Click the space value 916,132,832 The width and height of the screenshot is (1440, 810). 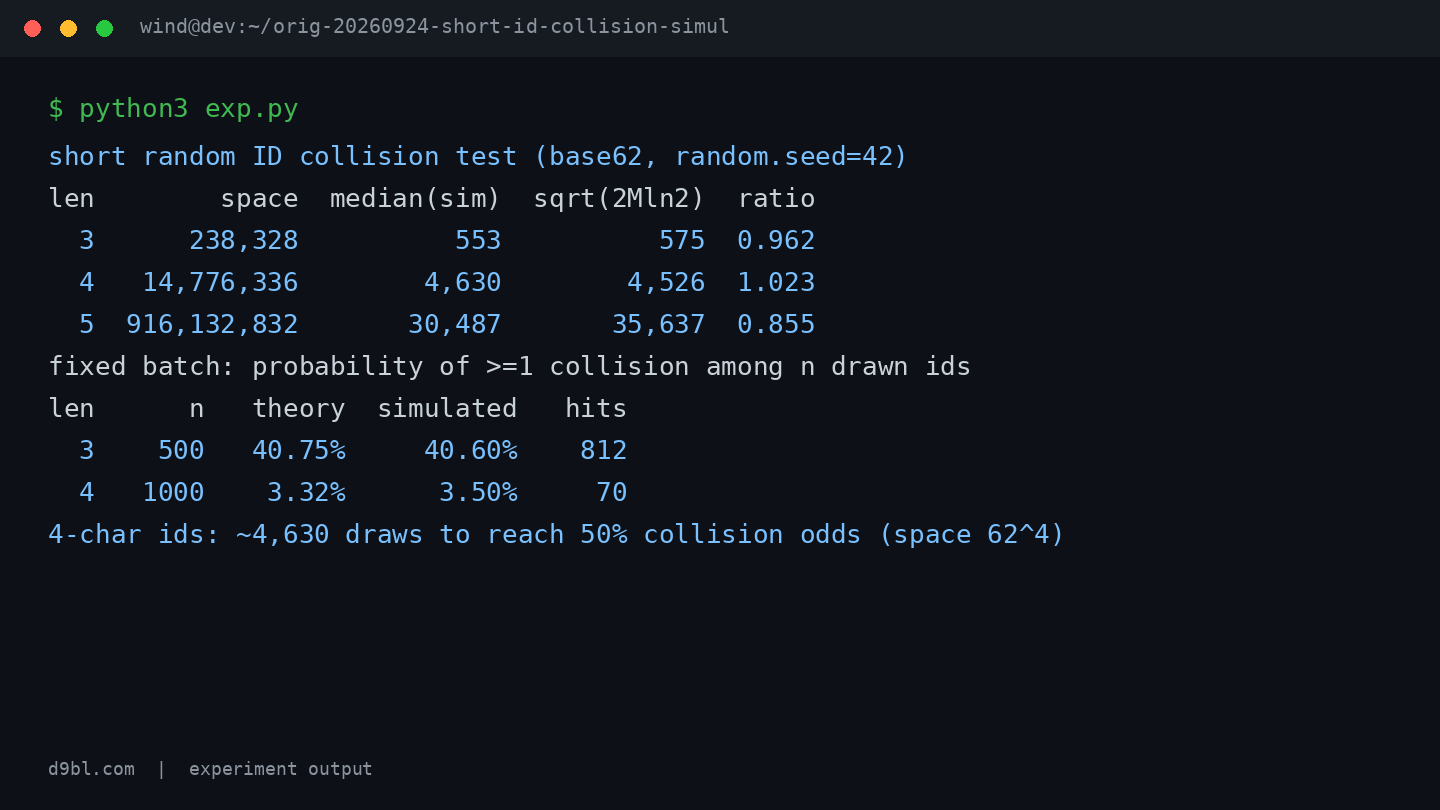click(x=212, y=325)
